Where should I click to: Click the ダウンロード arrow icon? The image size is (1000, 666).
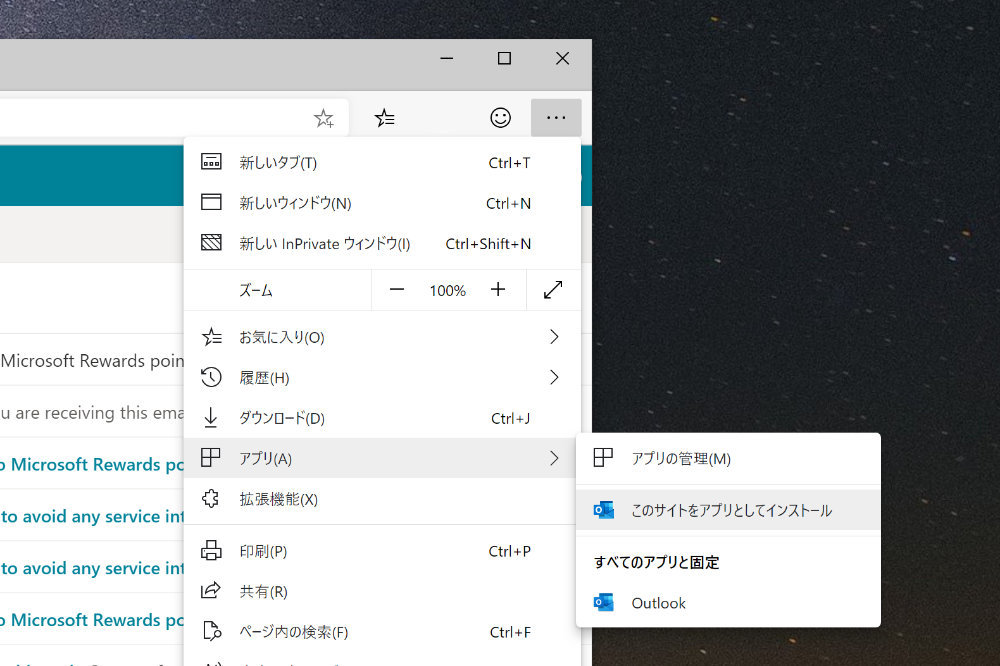click(210, 418)
